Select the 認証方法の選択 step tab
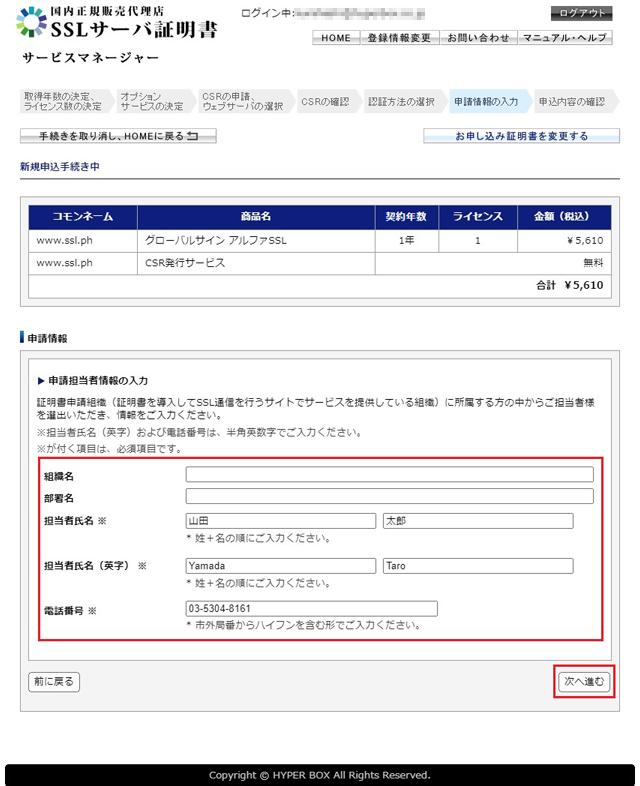The width and height of the screenshot is (640, 786). pyautogui.click(x=400, y=102)
